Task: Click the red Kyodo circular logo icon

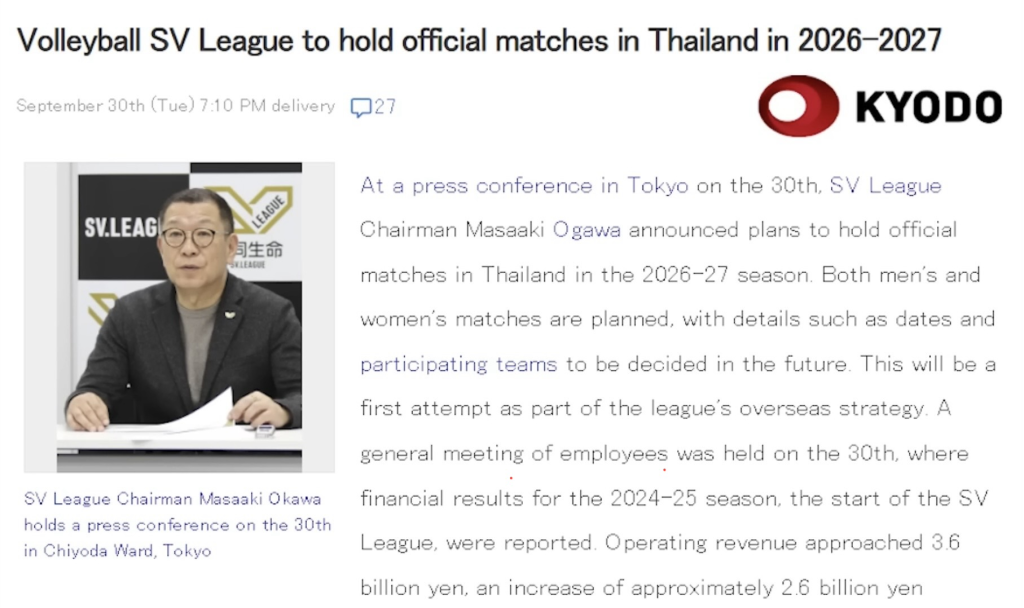Action: (798, 106)
